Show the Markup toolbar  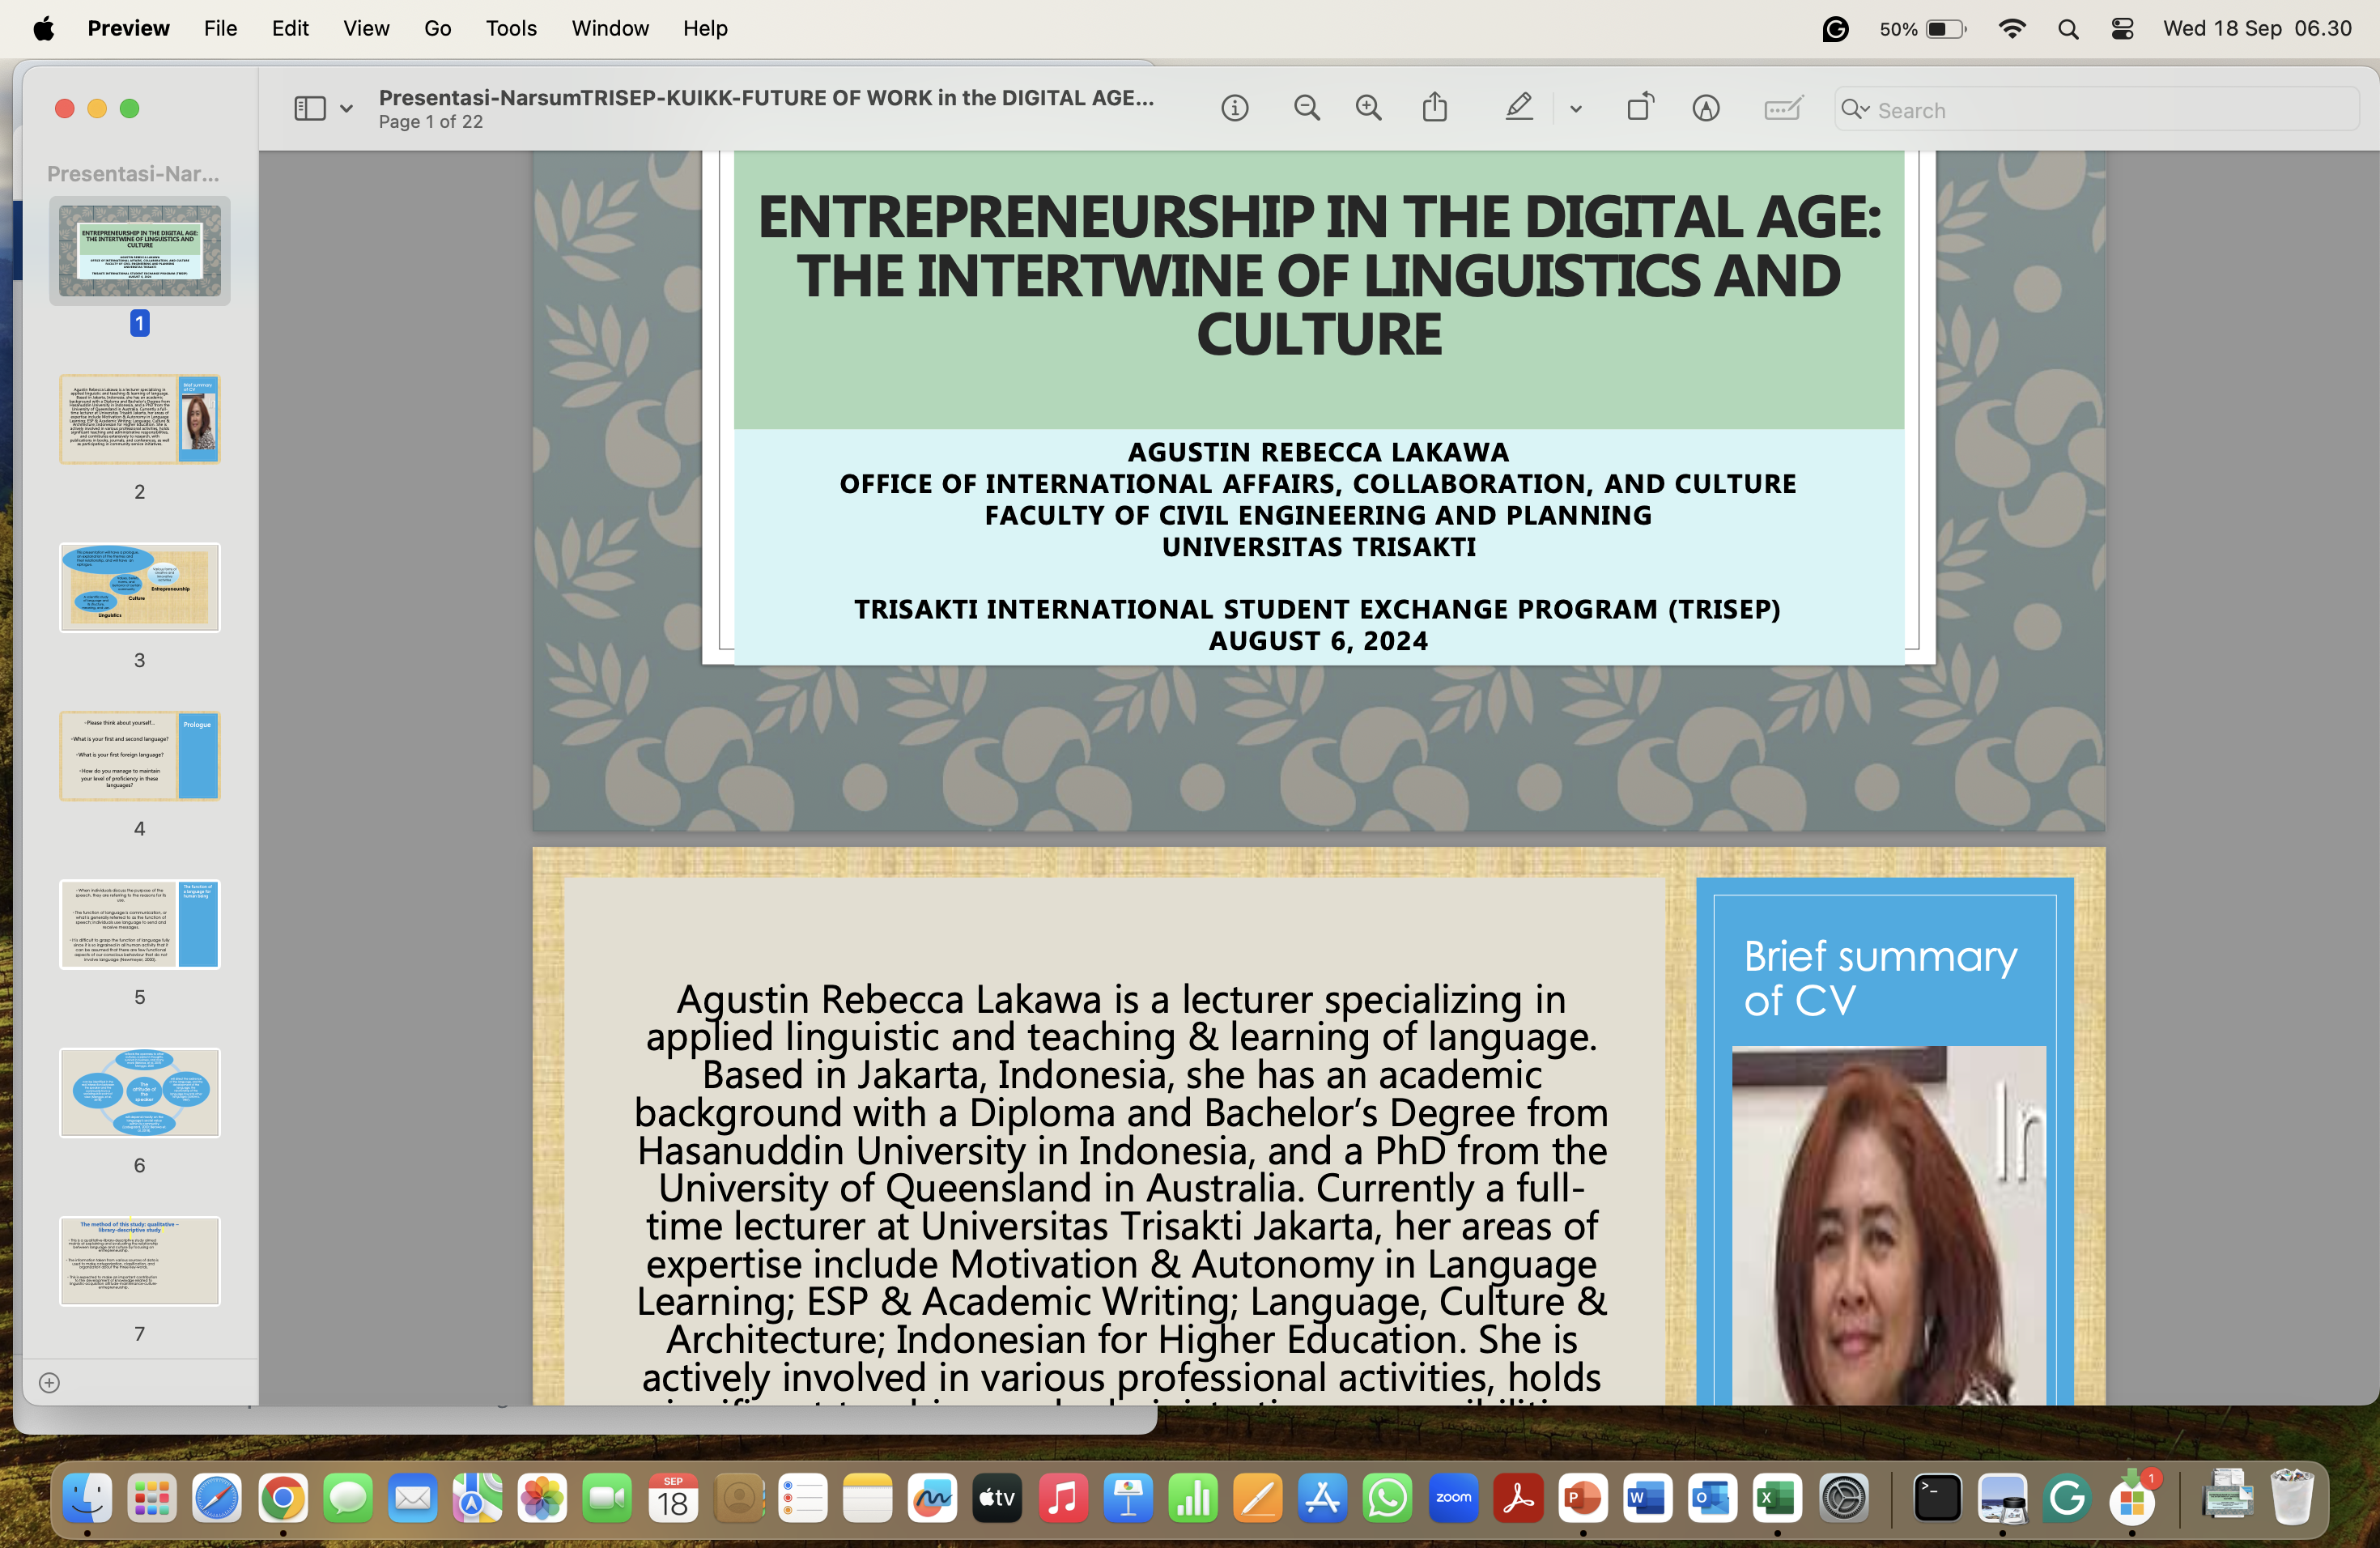point(1706,108)
